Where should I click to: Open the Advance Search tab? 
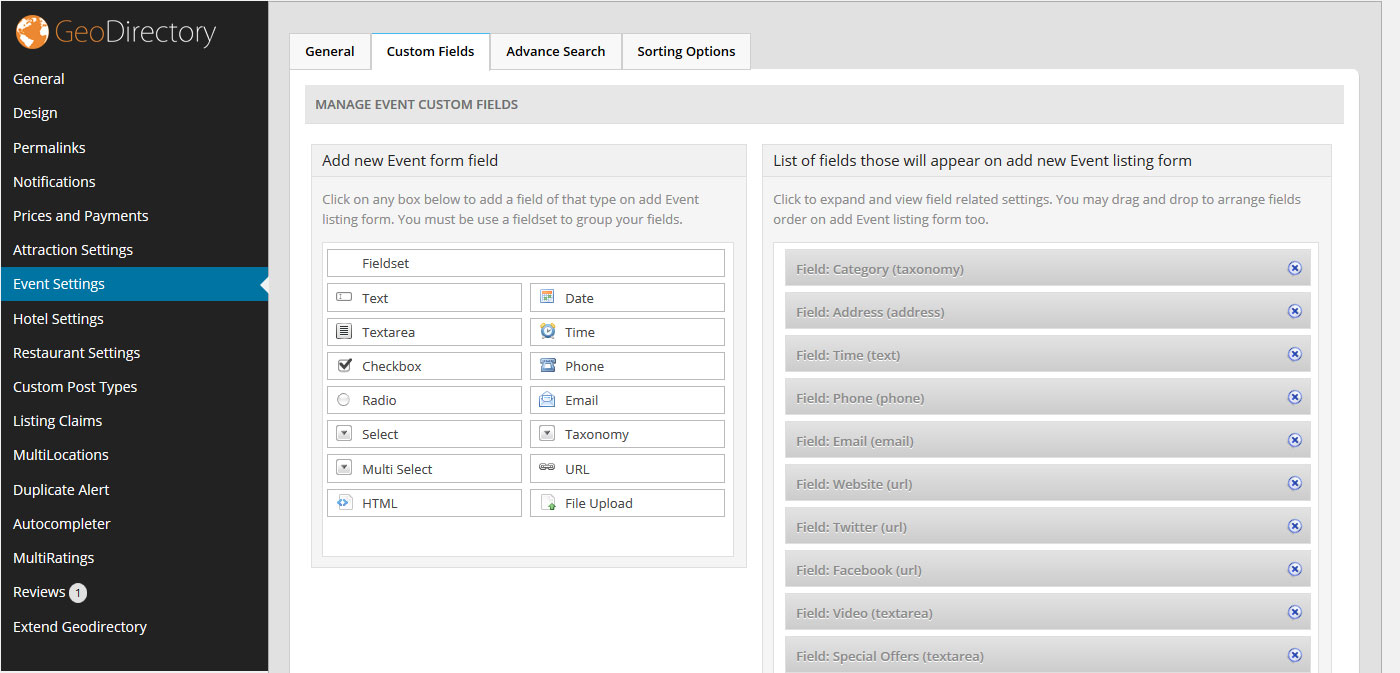coord(555,51)
